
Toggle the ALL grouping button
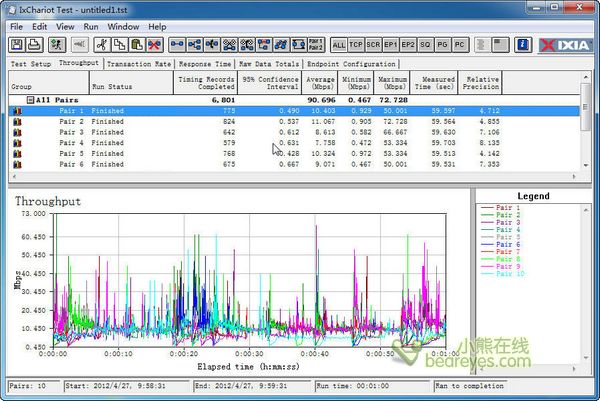[339, 45]
